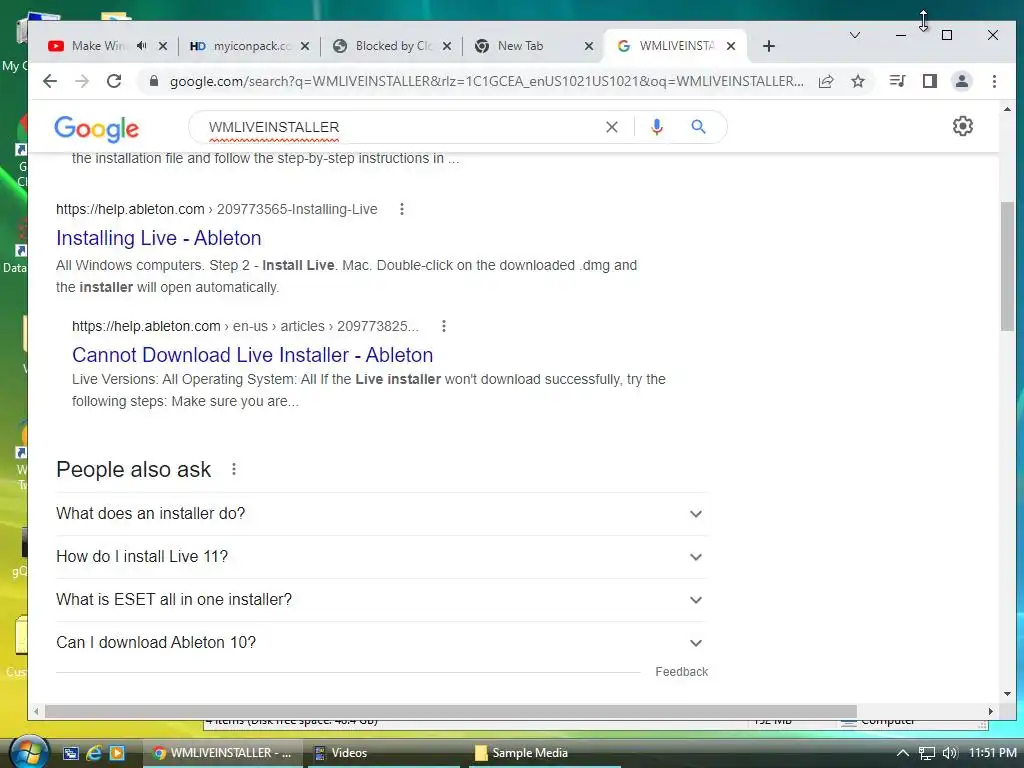
Task: Open the Chrome profile avatar icon
Action: point(962,81)
